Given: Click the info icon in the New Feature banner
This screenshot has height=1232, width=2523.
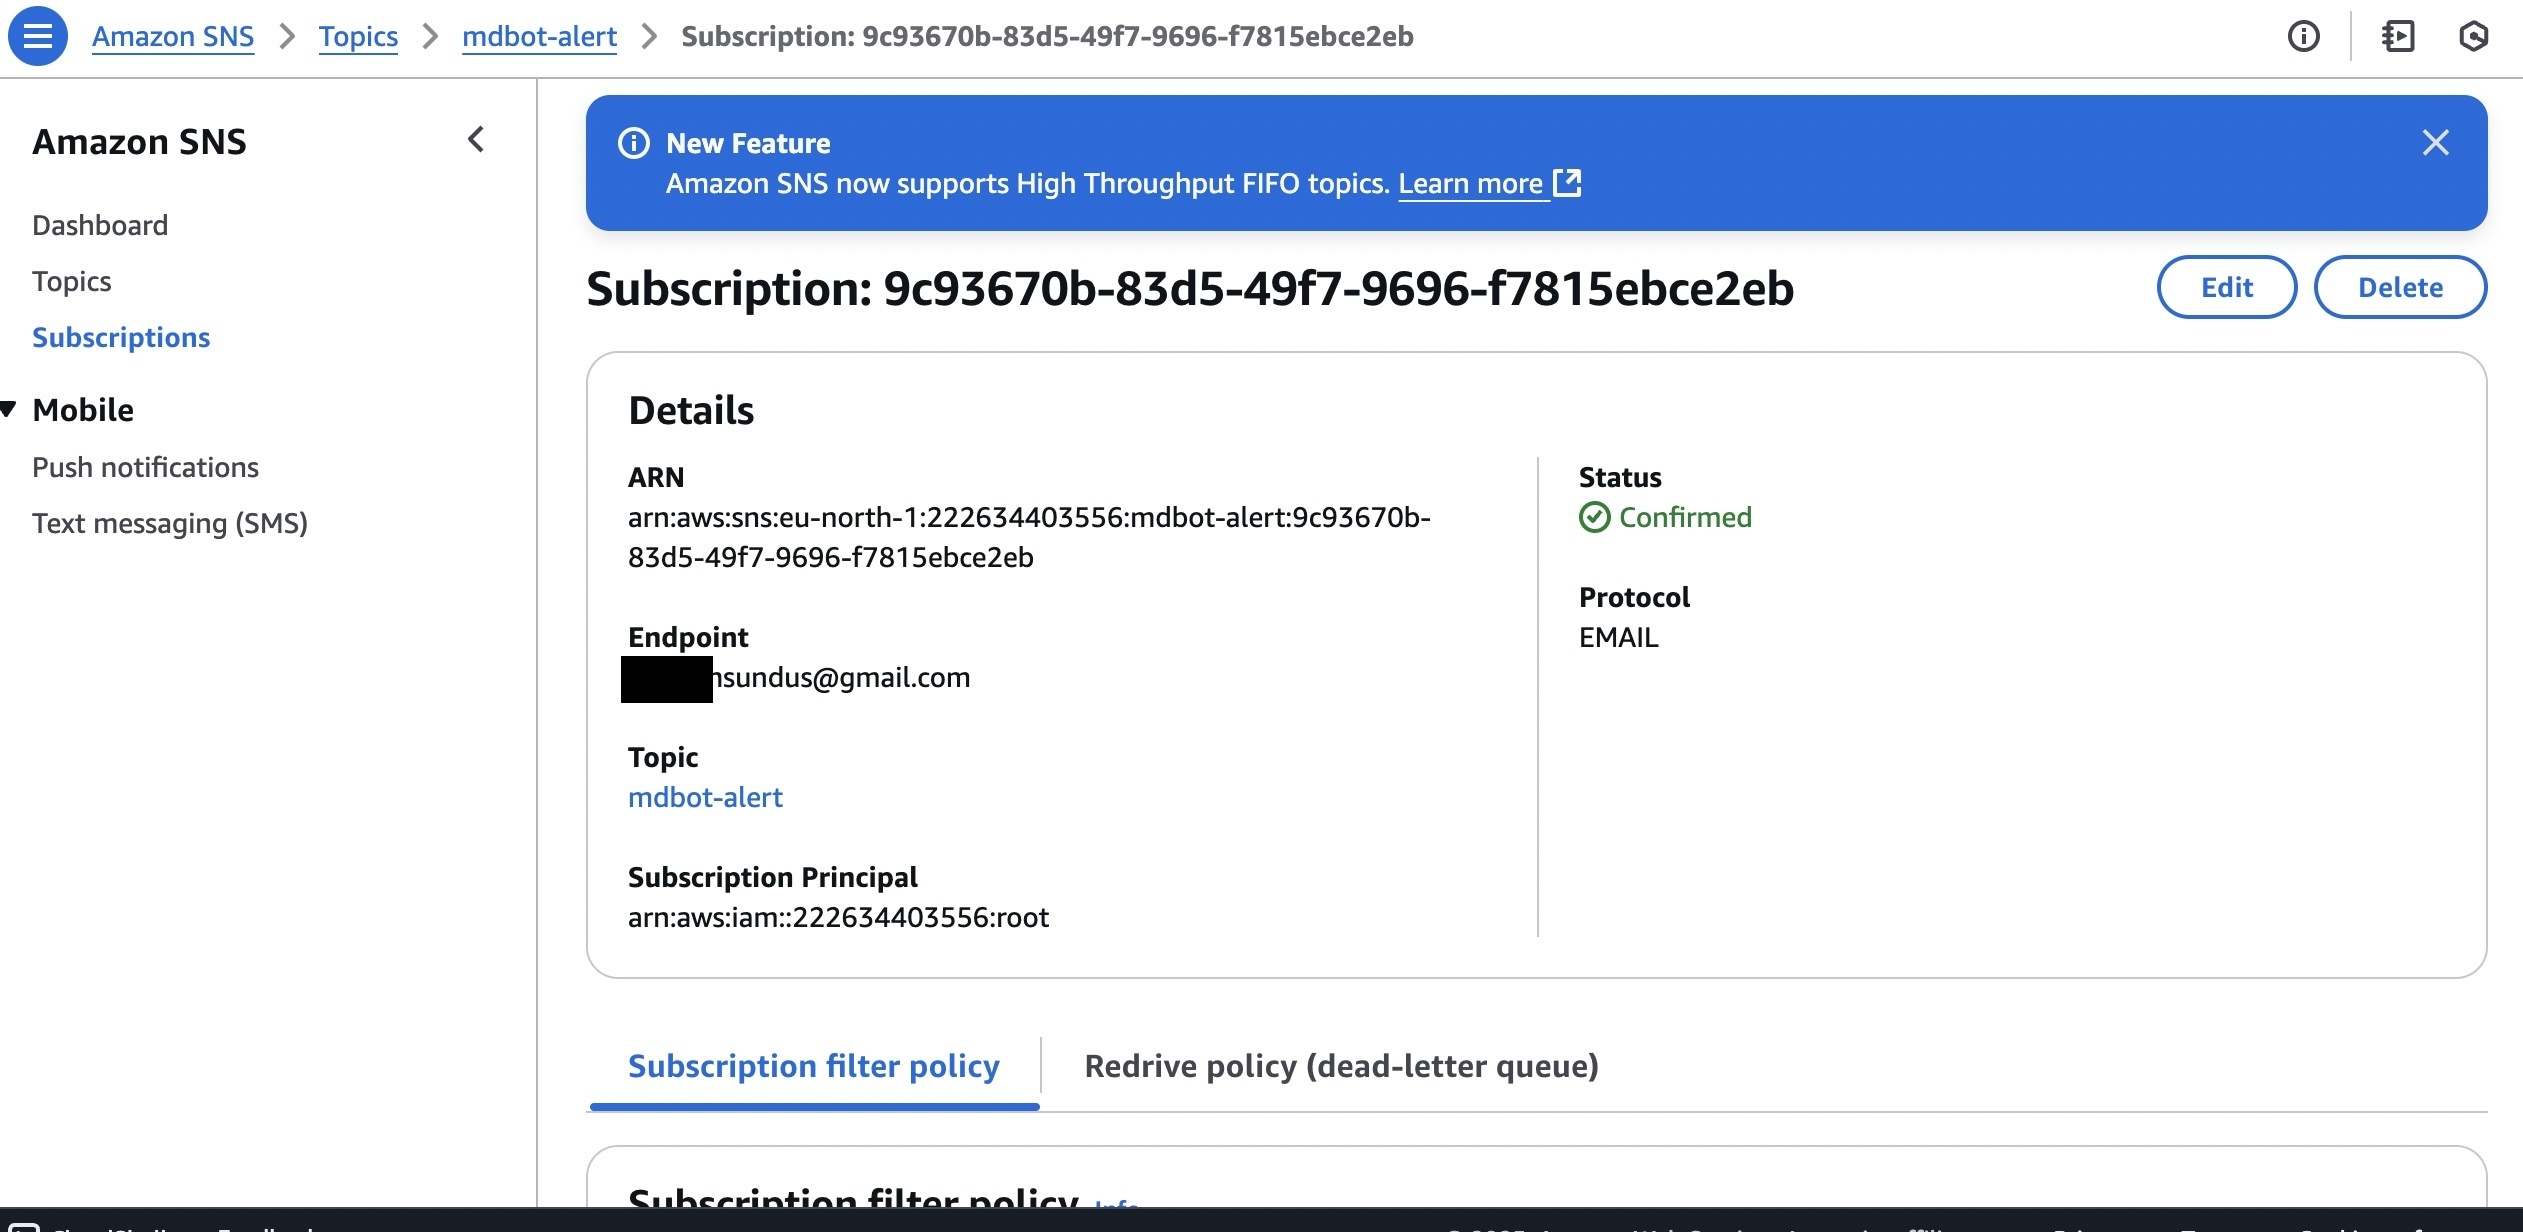Looking at the screenshot, I should coord(634,143).
